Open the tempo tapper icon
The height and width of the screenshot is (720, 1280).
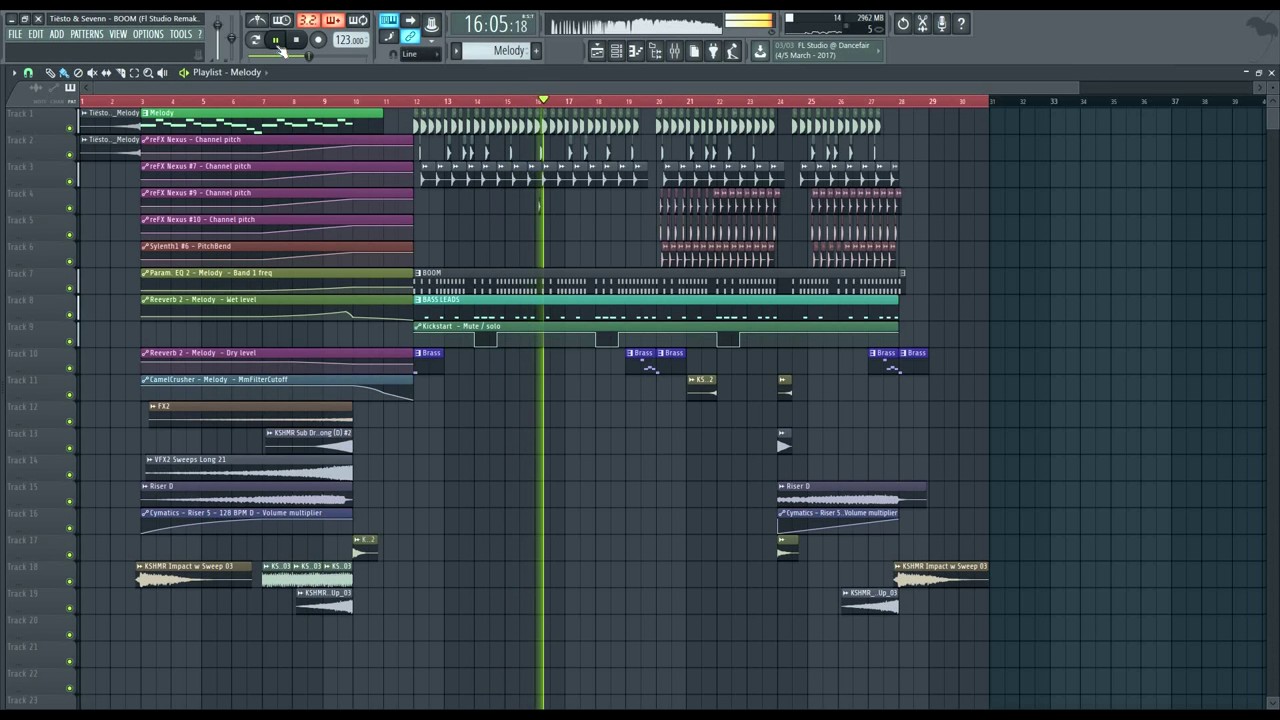point(732,51)
